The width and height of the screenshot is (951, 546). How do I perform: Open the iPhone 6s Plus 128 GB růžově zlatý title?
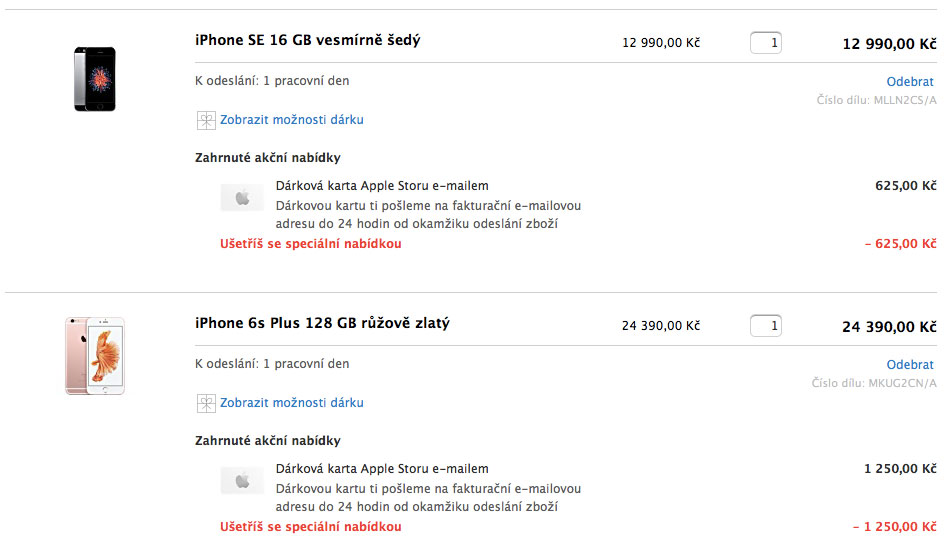pos(323,324)
